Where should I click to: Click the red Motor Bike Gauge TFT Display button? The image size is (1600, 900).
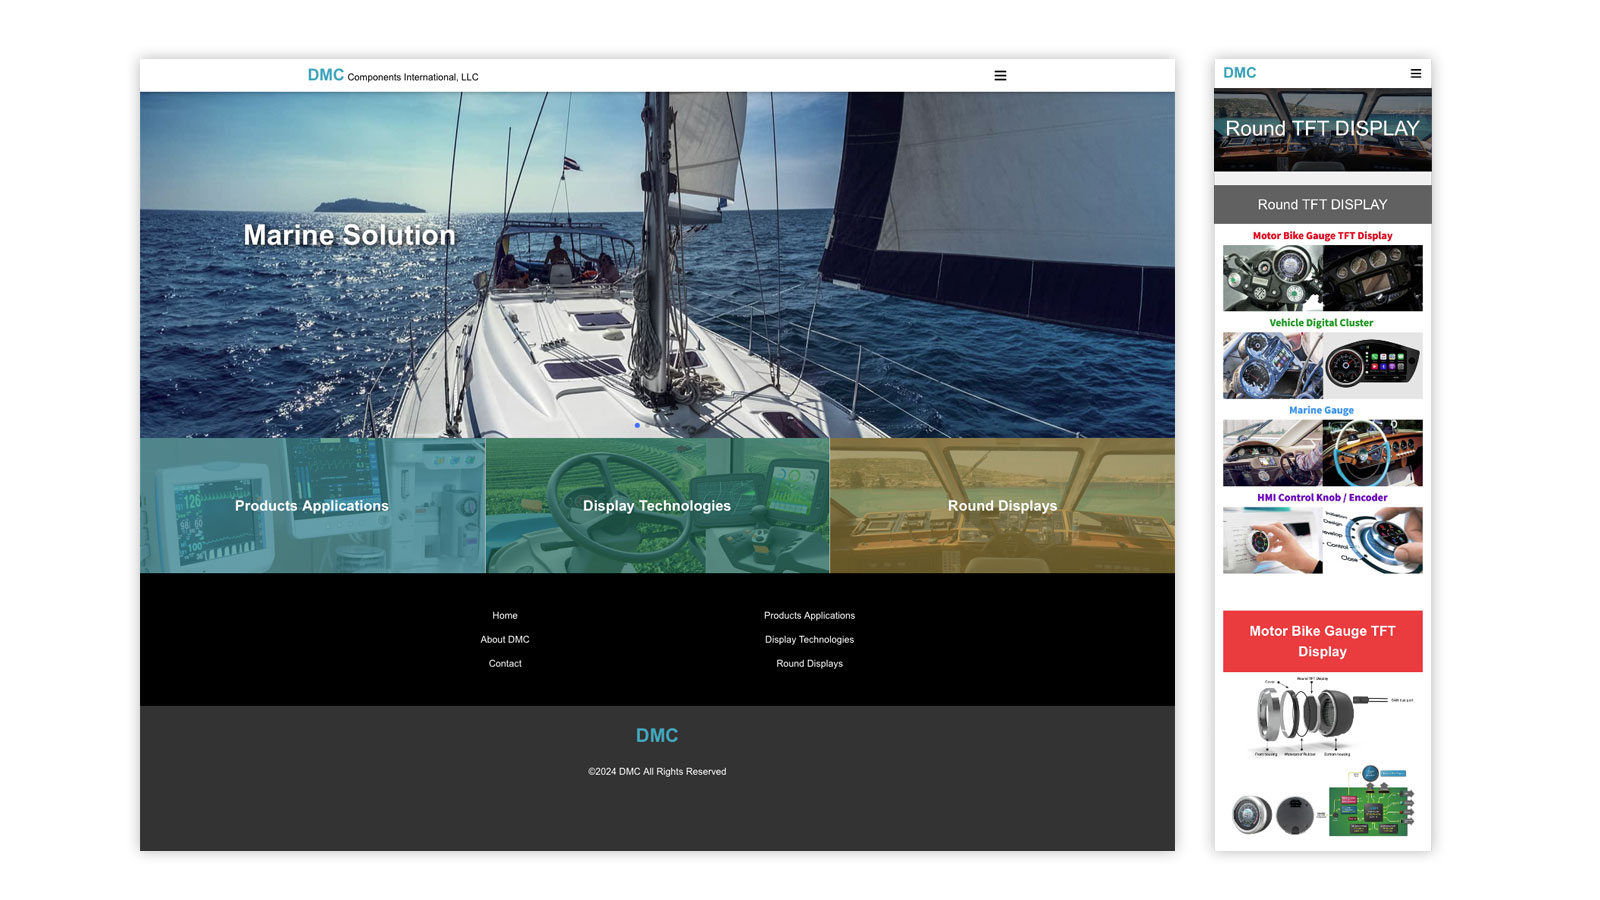coord(1322,641)
